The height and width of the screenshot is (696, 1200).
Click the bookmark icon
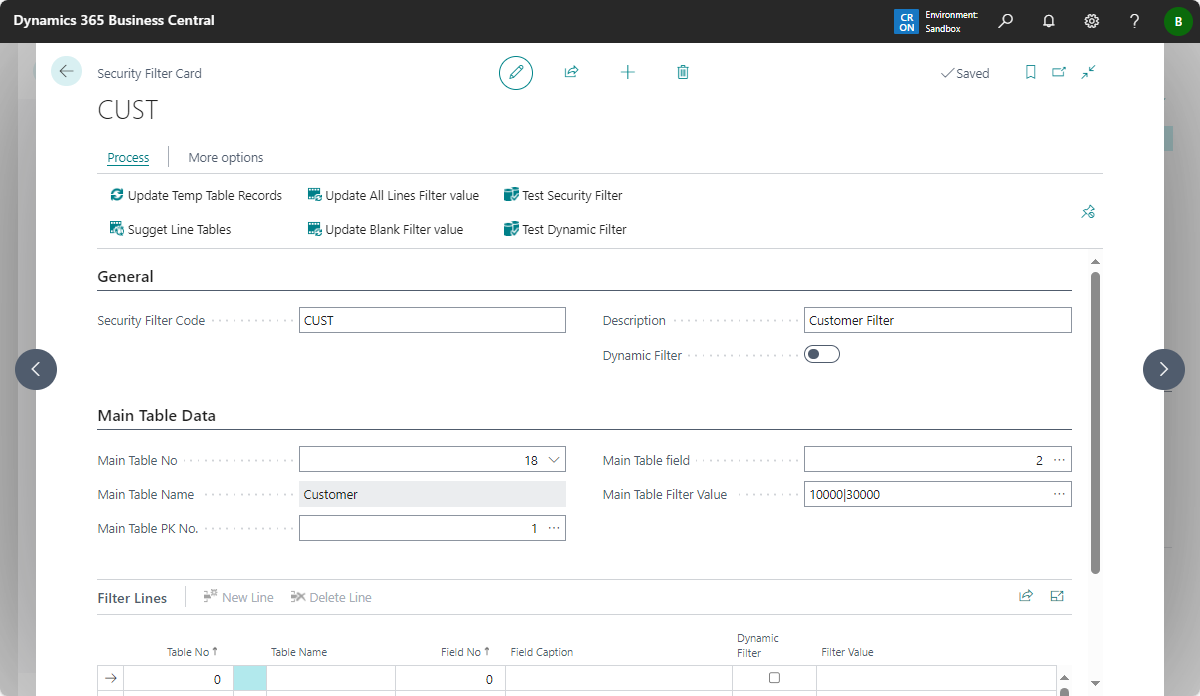point(1031,72)
